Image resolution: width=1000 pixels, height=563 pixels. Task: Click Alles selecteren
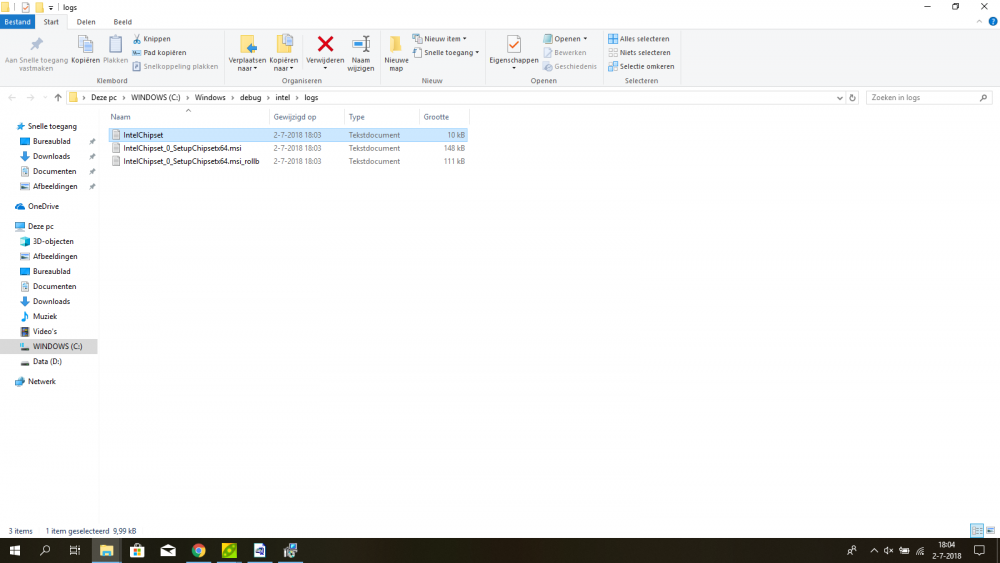pyautogui.click(x=639, y=39)
